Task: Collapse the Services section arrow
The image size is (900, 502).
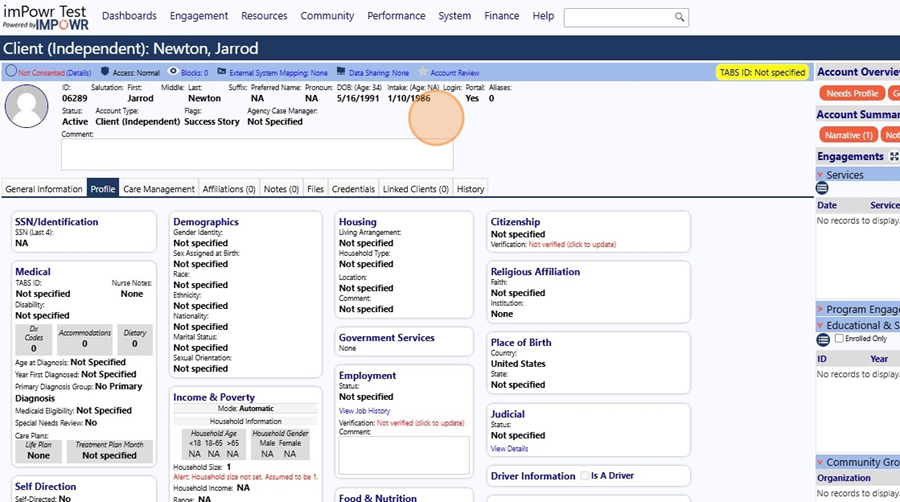Action: pyautogui.click(x=820, y=175)
